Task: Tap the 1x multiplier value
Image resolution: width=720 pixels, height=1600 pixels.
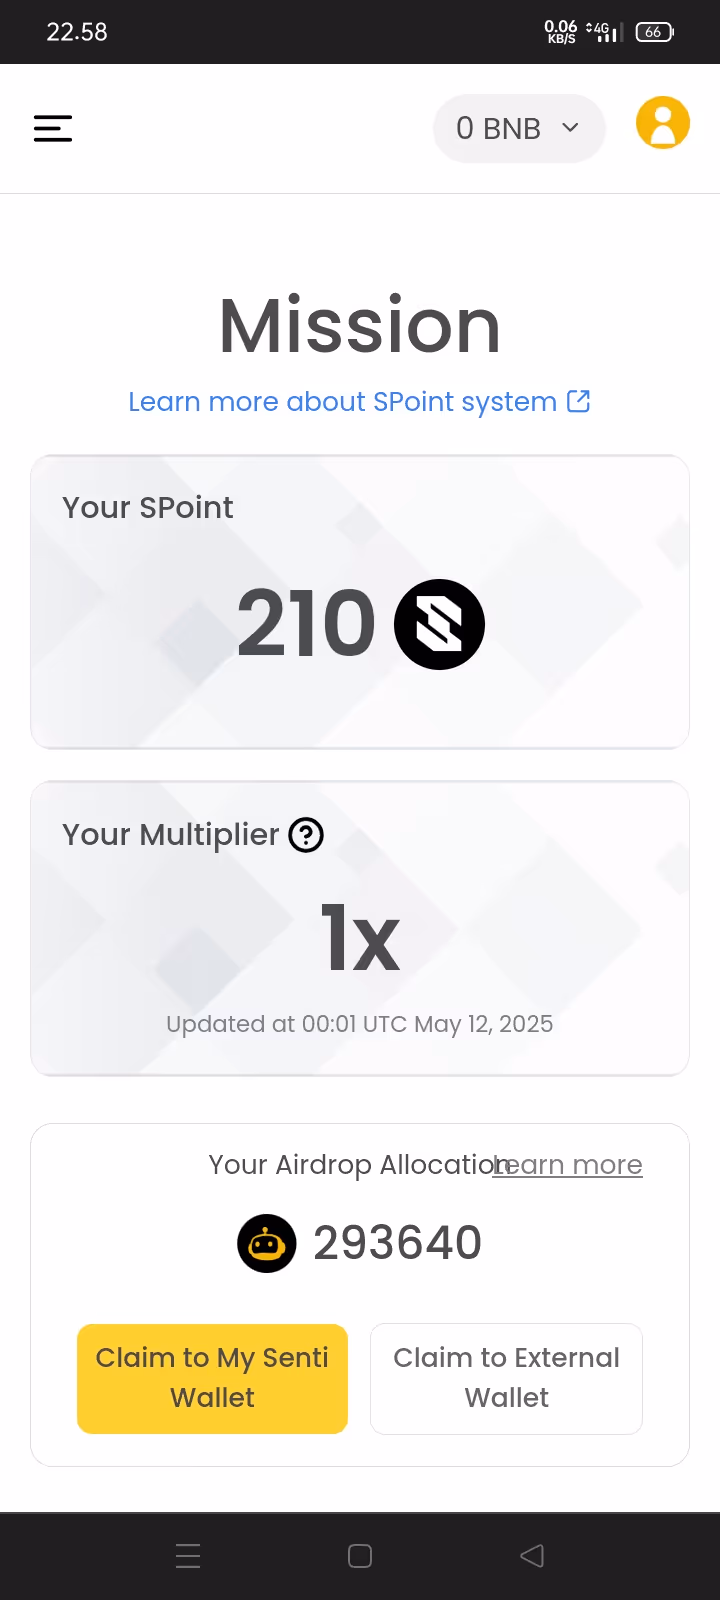Action: click(x=360, y=939)
